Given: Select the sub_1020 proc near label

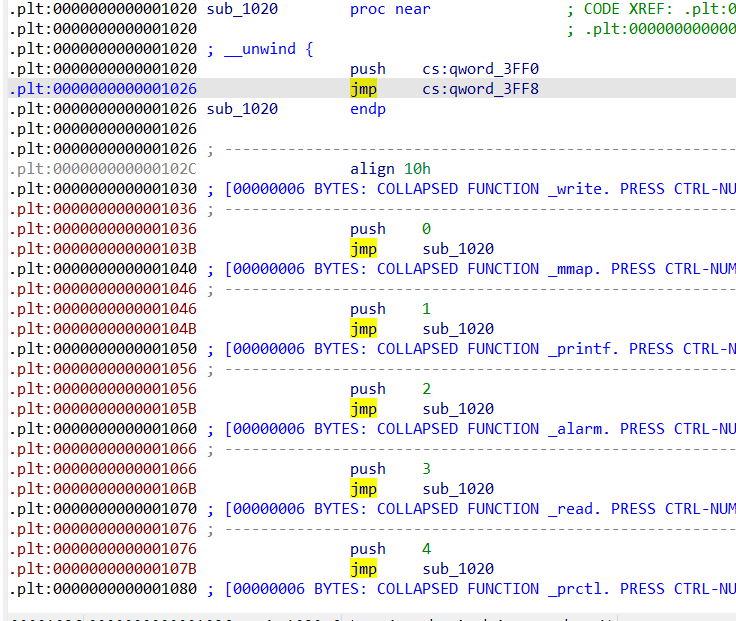Looking at the screenshot, I should [x=242, y=9].
